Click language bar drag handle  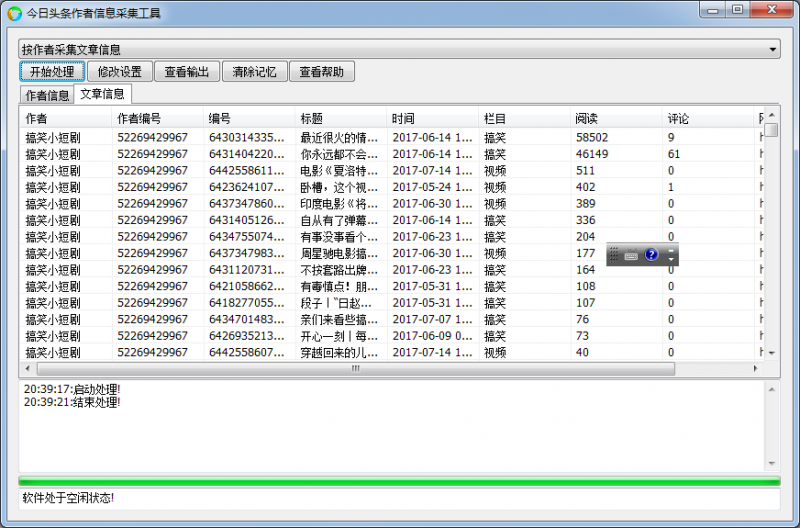[614, 255]
